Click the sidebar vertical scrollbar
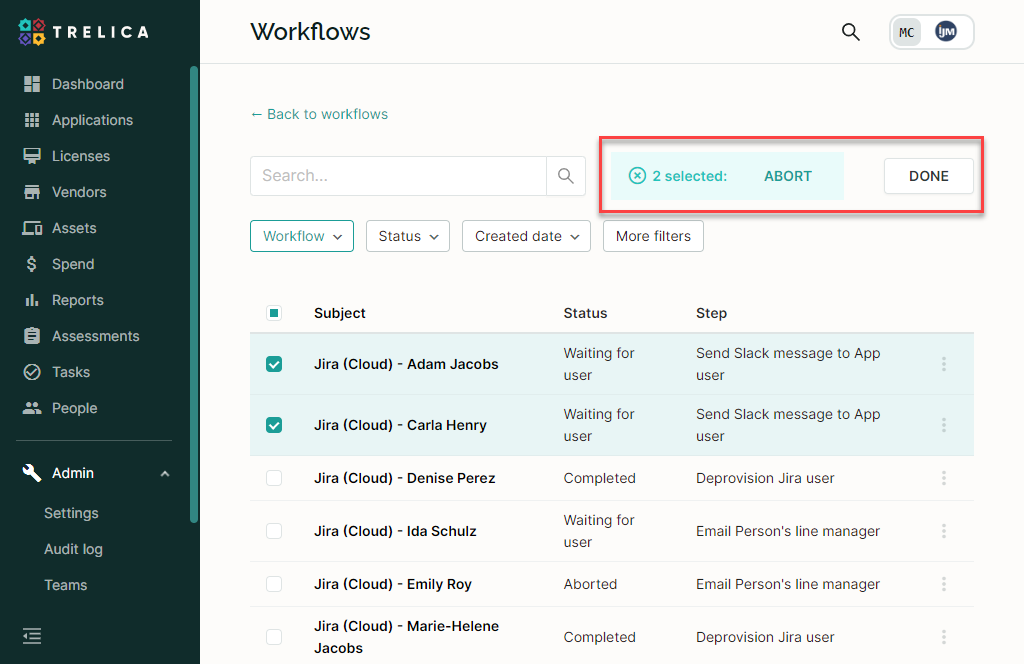 point(193,294)
